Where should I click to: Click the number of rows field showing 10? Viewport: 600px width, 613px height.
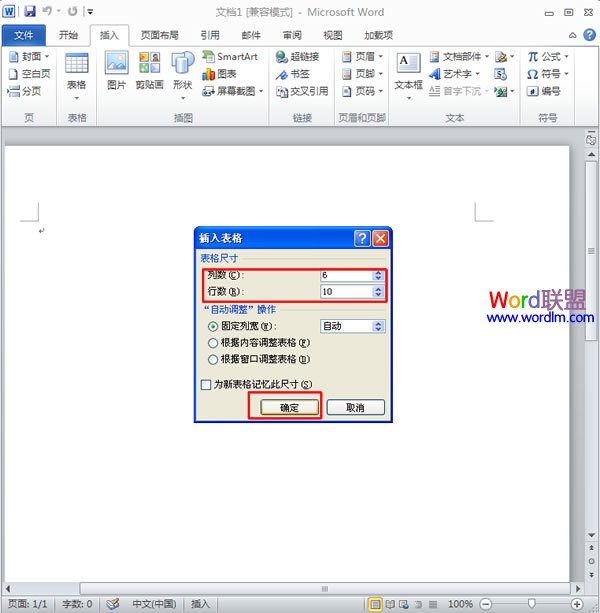(346, 292)
